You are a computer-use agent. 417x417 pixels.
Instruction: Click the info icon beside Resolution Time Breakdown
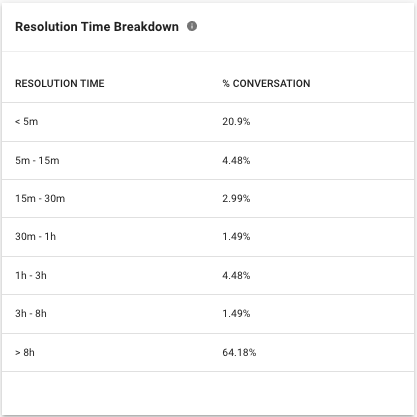[x=192, y=26]
